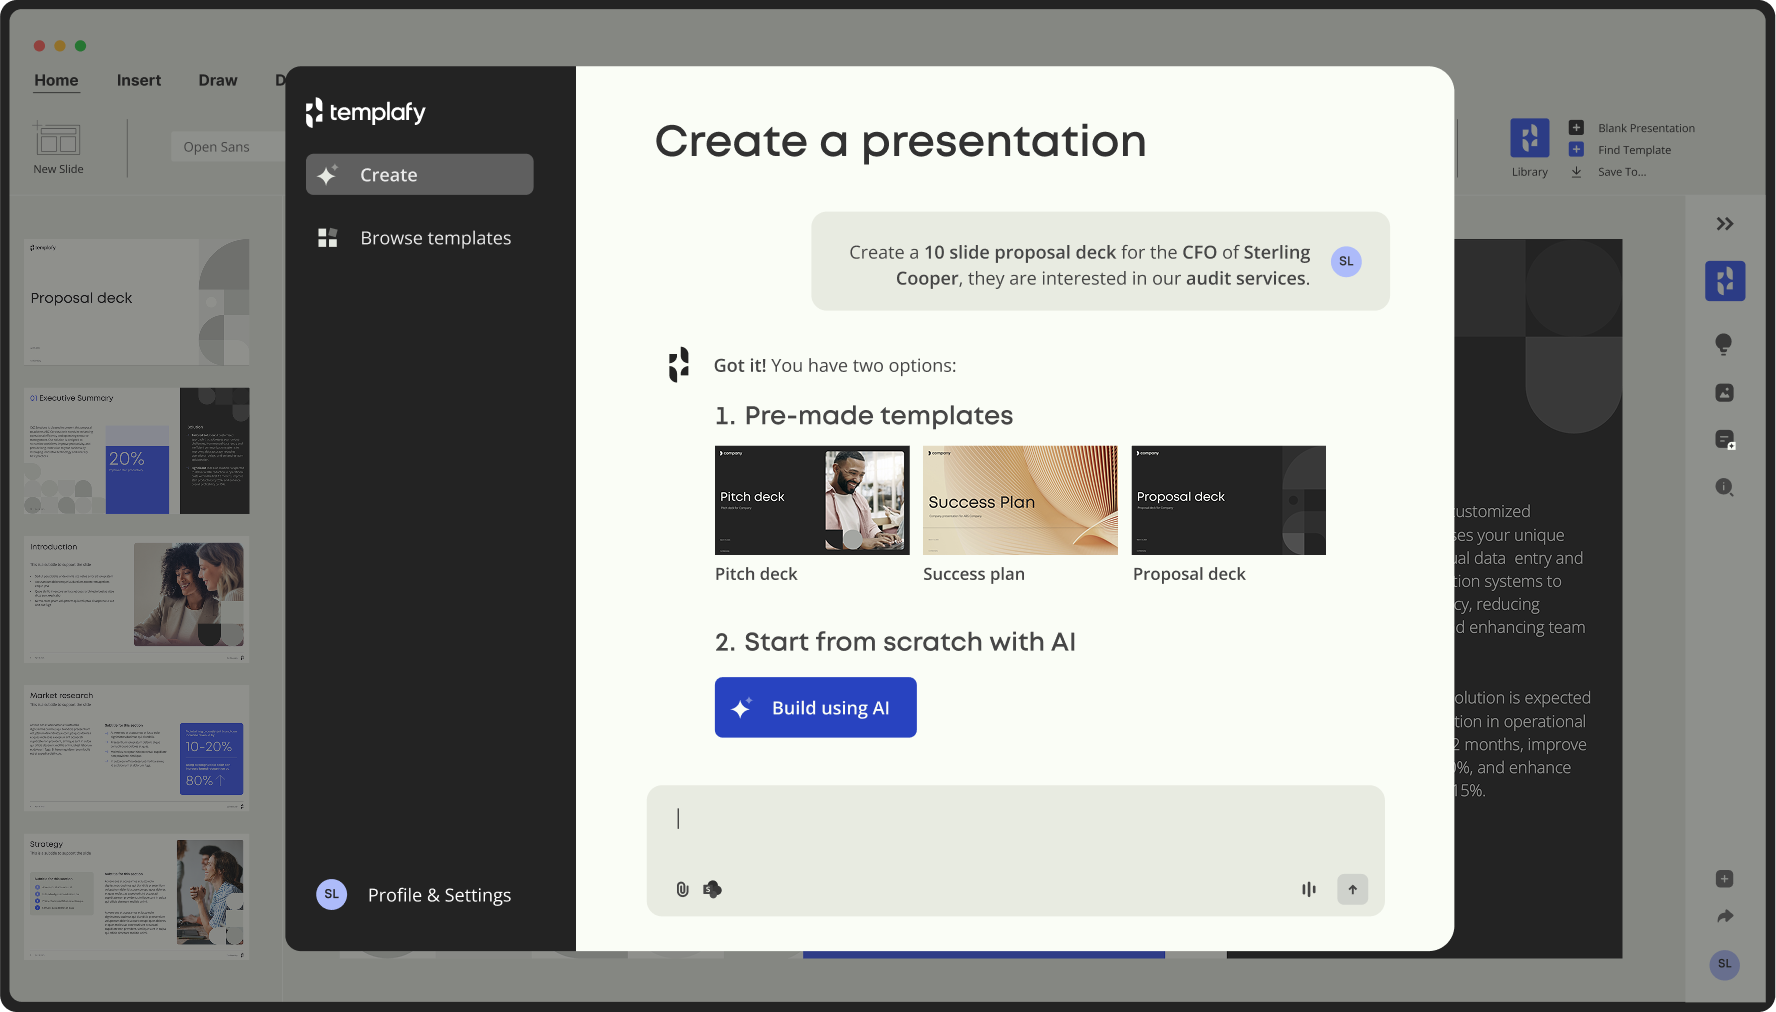Viewport: 1776px width, 1012px height.
Task: Select Introduction slide thumbnail
Action: click(x=137, y=600)
